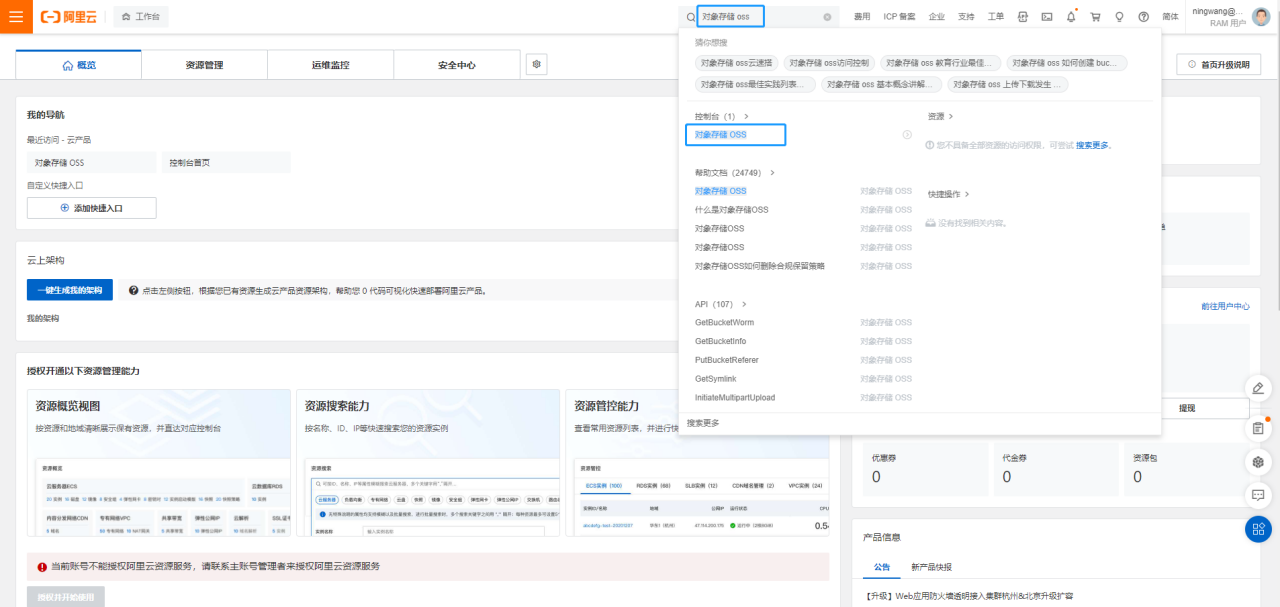Click the 对象存储 oss search input field
The height and width of the screenshot is (607, 1280).
click(x=758, y=17)
